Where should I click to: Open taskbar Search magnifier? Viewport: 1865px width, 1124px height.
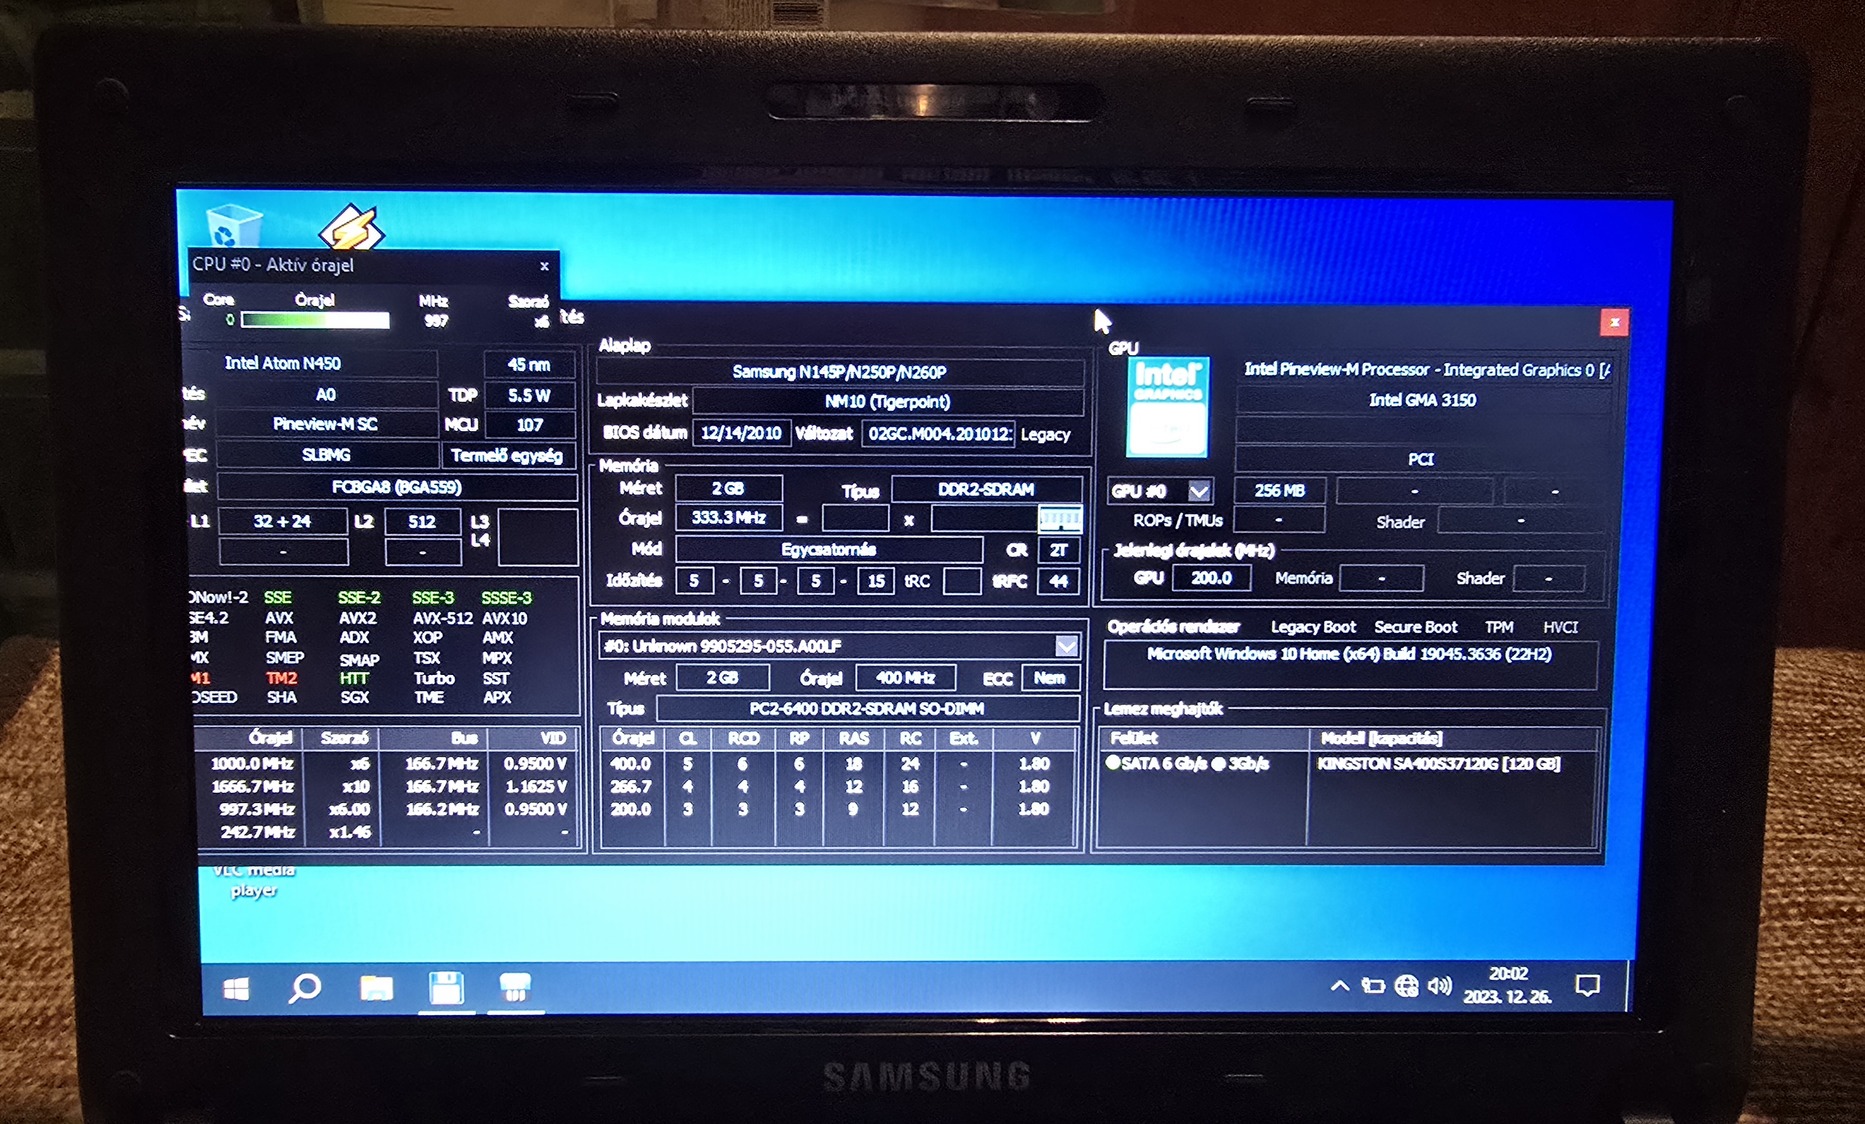pyautogui.click(x=305, y=989)
